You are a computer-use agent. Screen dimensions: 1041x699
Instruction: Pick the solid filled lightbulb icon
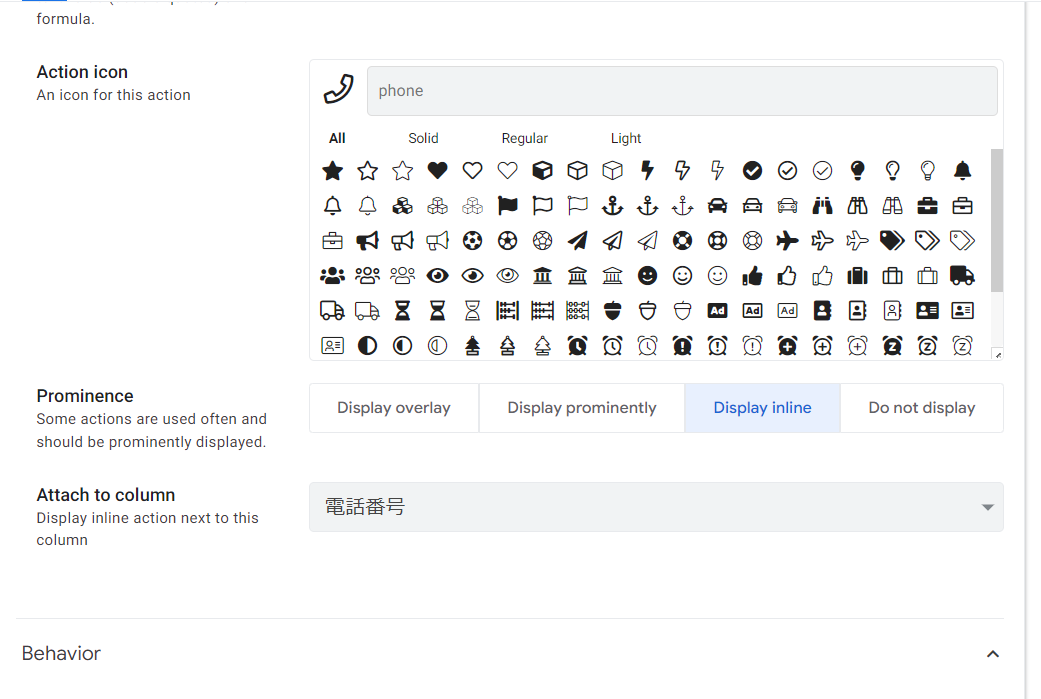pyautogui.click(x=857, y=171)
